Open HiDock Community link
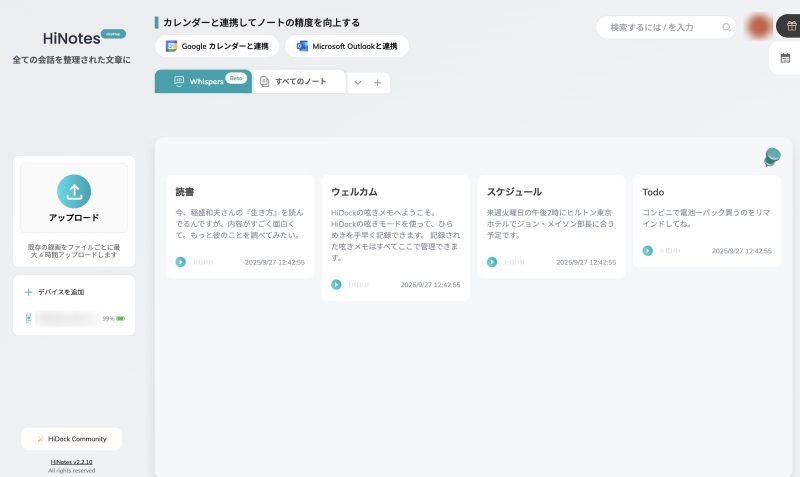 [71, 439]
